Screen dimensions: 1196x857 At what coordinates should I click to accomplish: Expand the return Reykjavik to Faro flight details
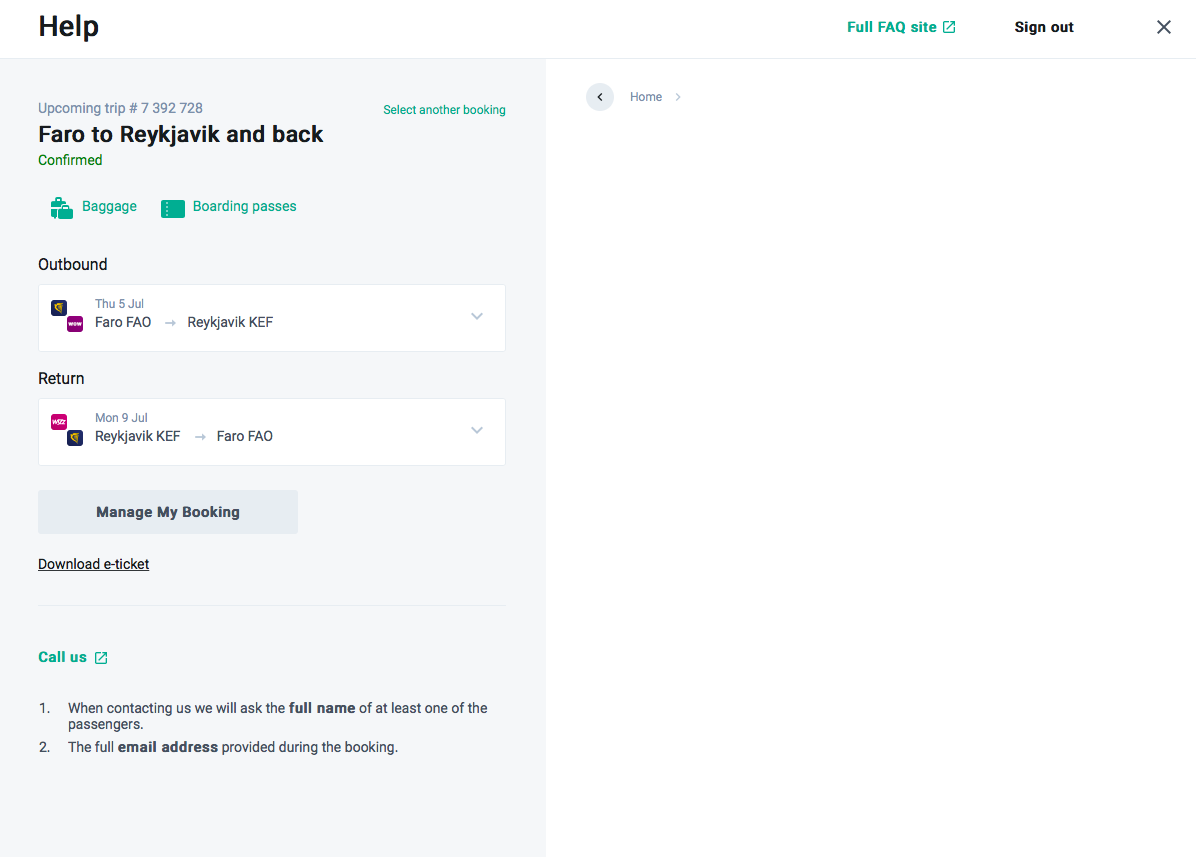pyautogui.click(x=477, y=430)
